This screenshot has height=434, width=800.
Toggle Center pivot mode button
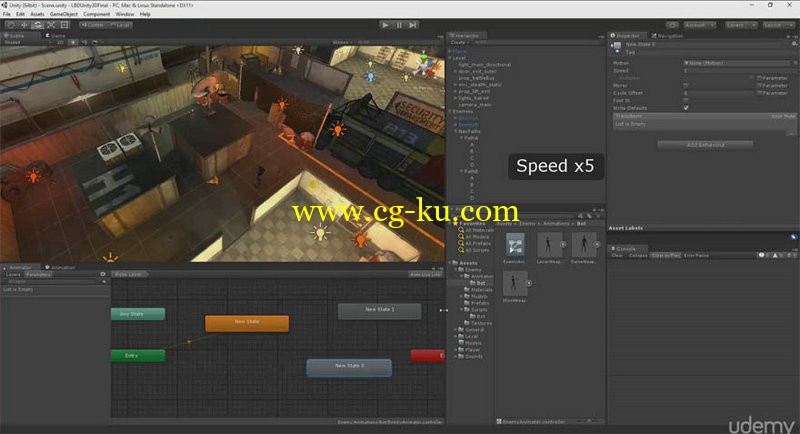pyautogui.click(x=92, y=24)
